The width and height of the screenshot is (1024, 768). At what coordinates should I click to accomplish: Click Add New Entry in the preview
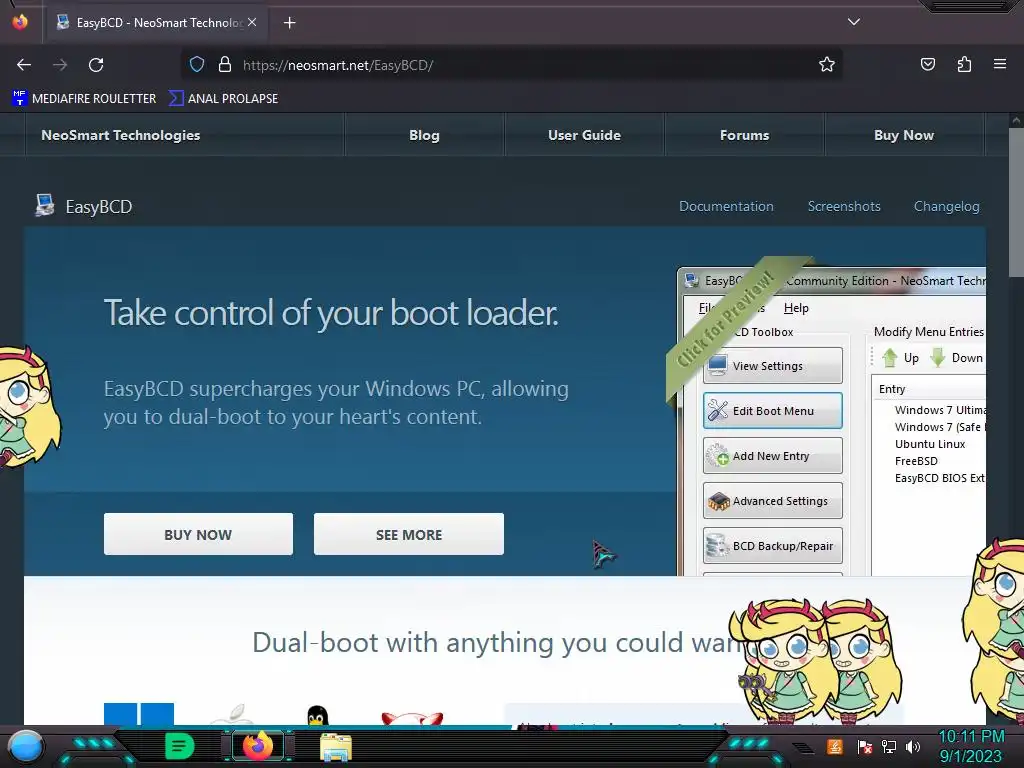tap(773, 456)
